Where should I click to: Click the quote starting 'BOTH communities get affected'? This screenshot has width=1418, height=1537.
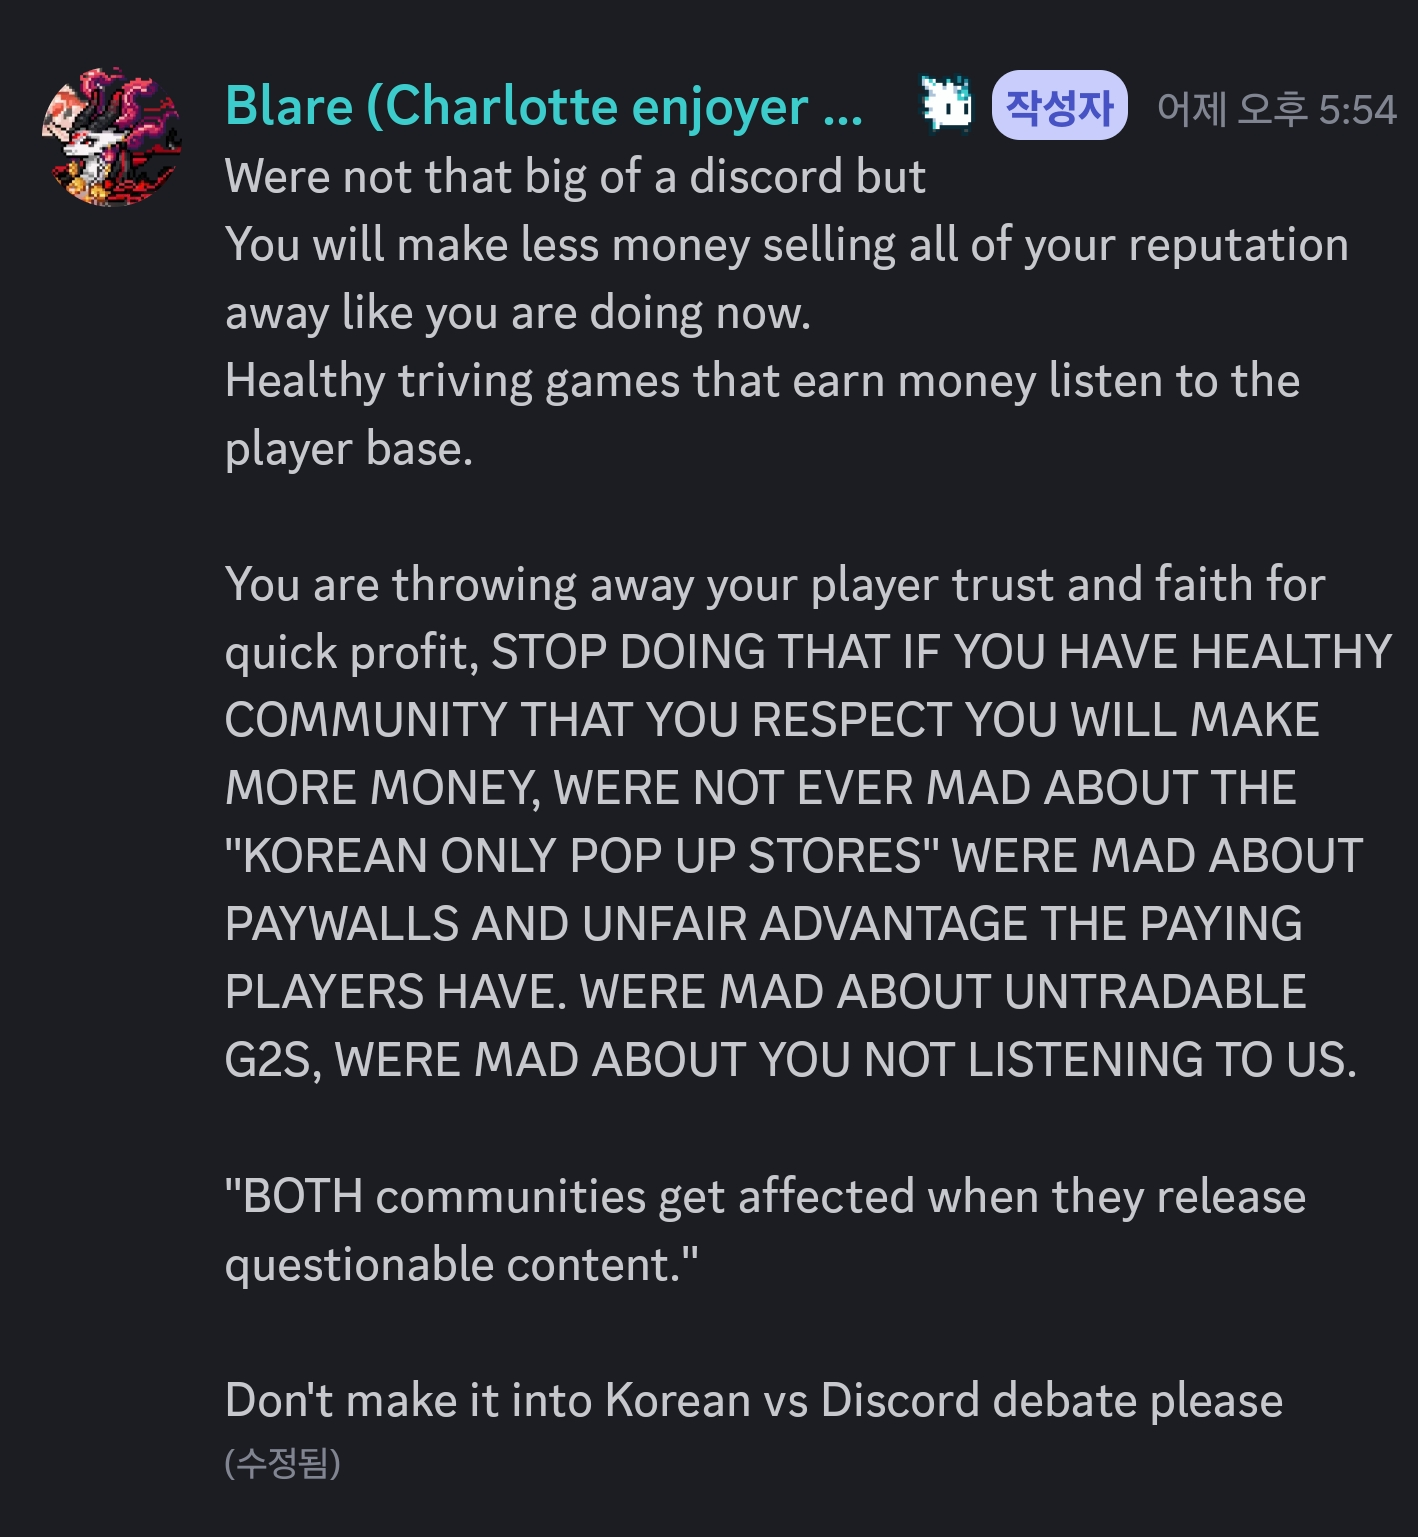pyautogui.click(x=765, y=1197)
